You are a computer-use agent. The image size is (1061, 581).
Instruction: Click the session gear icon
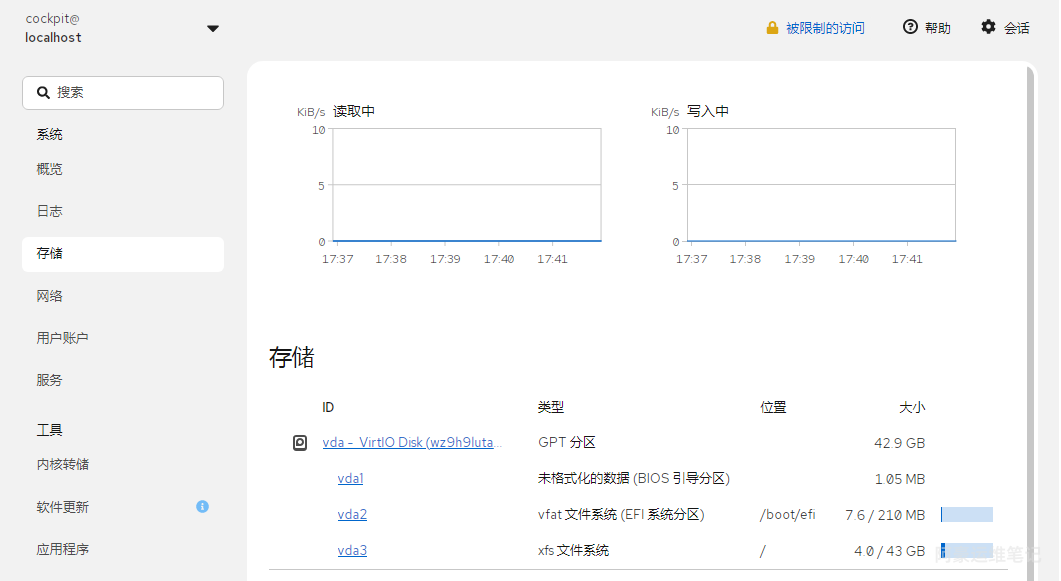(989, 26)
